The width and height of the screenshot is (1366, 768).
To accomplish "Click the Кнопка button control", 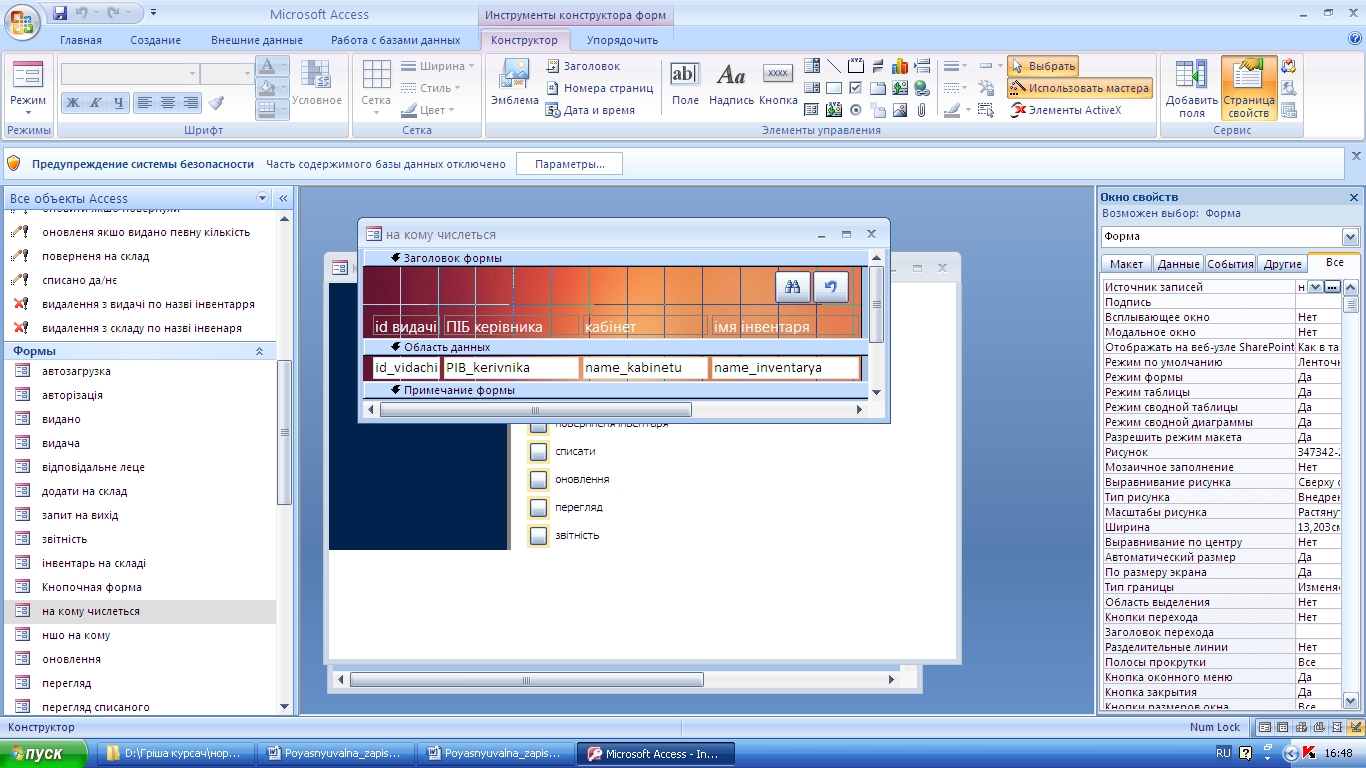I will point(778,84).
